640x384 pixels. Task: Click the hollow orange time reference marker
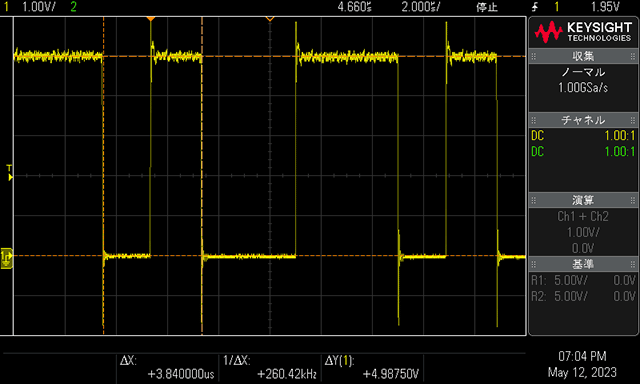tap(269, 19)
